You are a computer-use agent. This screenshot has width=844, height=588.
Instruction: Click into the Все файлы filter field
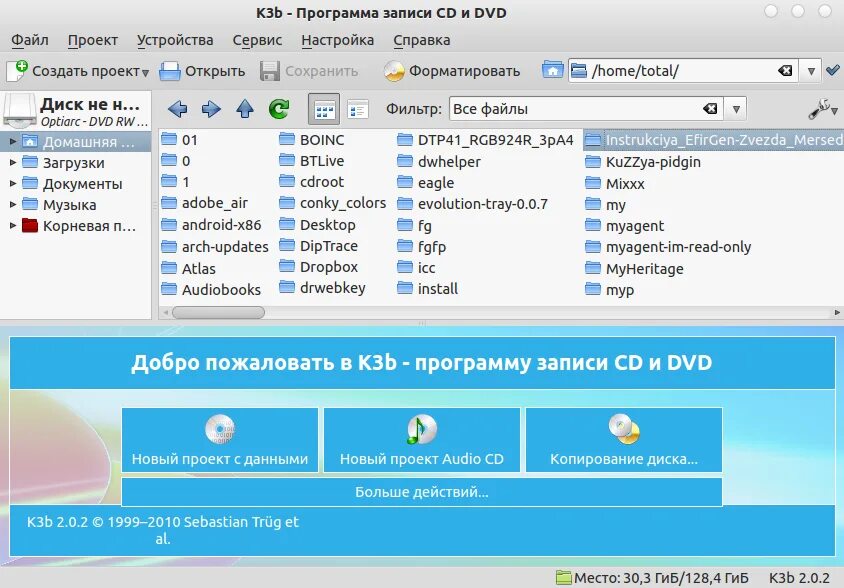tap(587, 109)
